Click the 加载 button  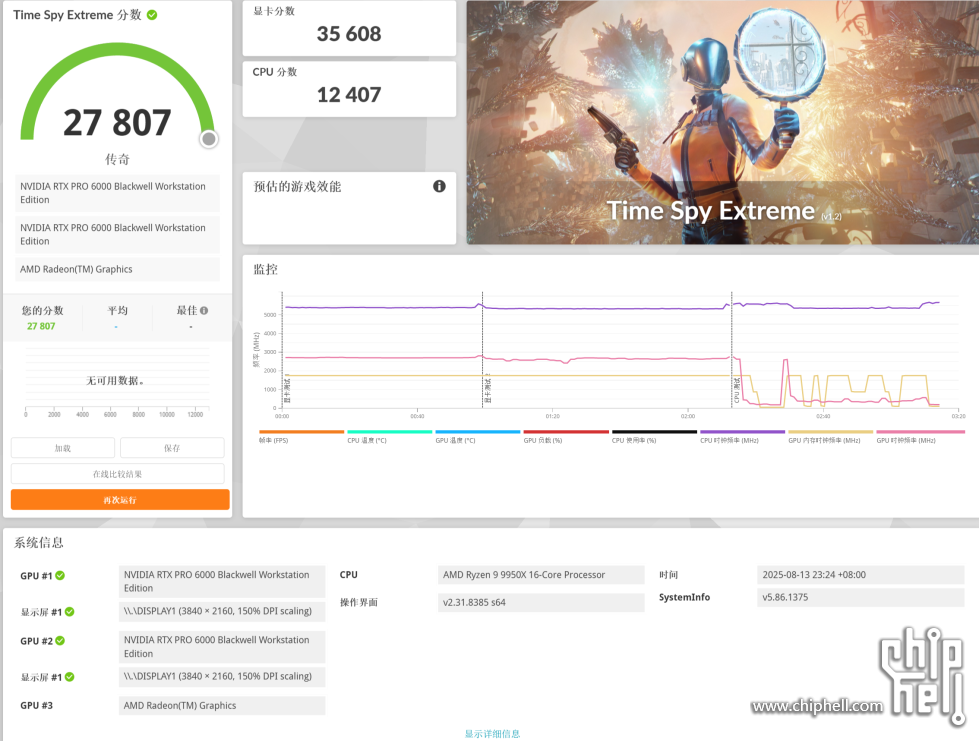(x=63, y=448)
